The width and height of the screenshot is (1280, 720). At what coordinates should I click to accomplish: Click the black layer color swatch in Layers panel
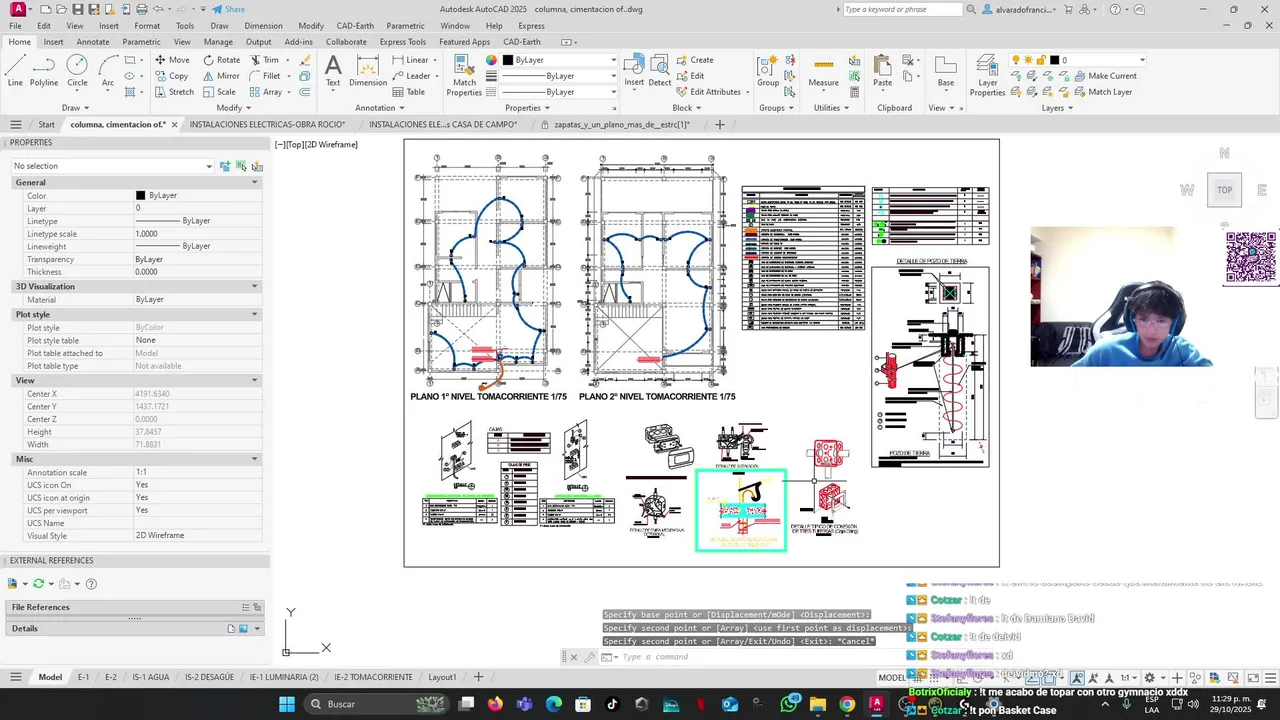[1054, 60]
